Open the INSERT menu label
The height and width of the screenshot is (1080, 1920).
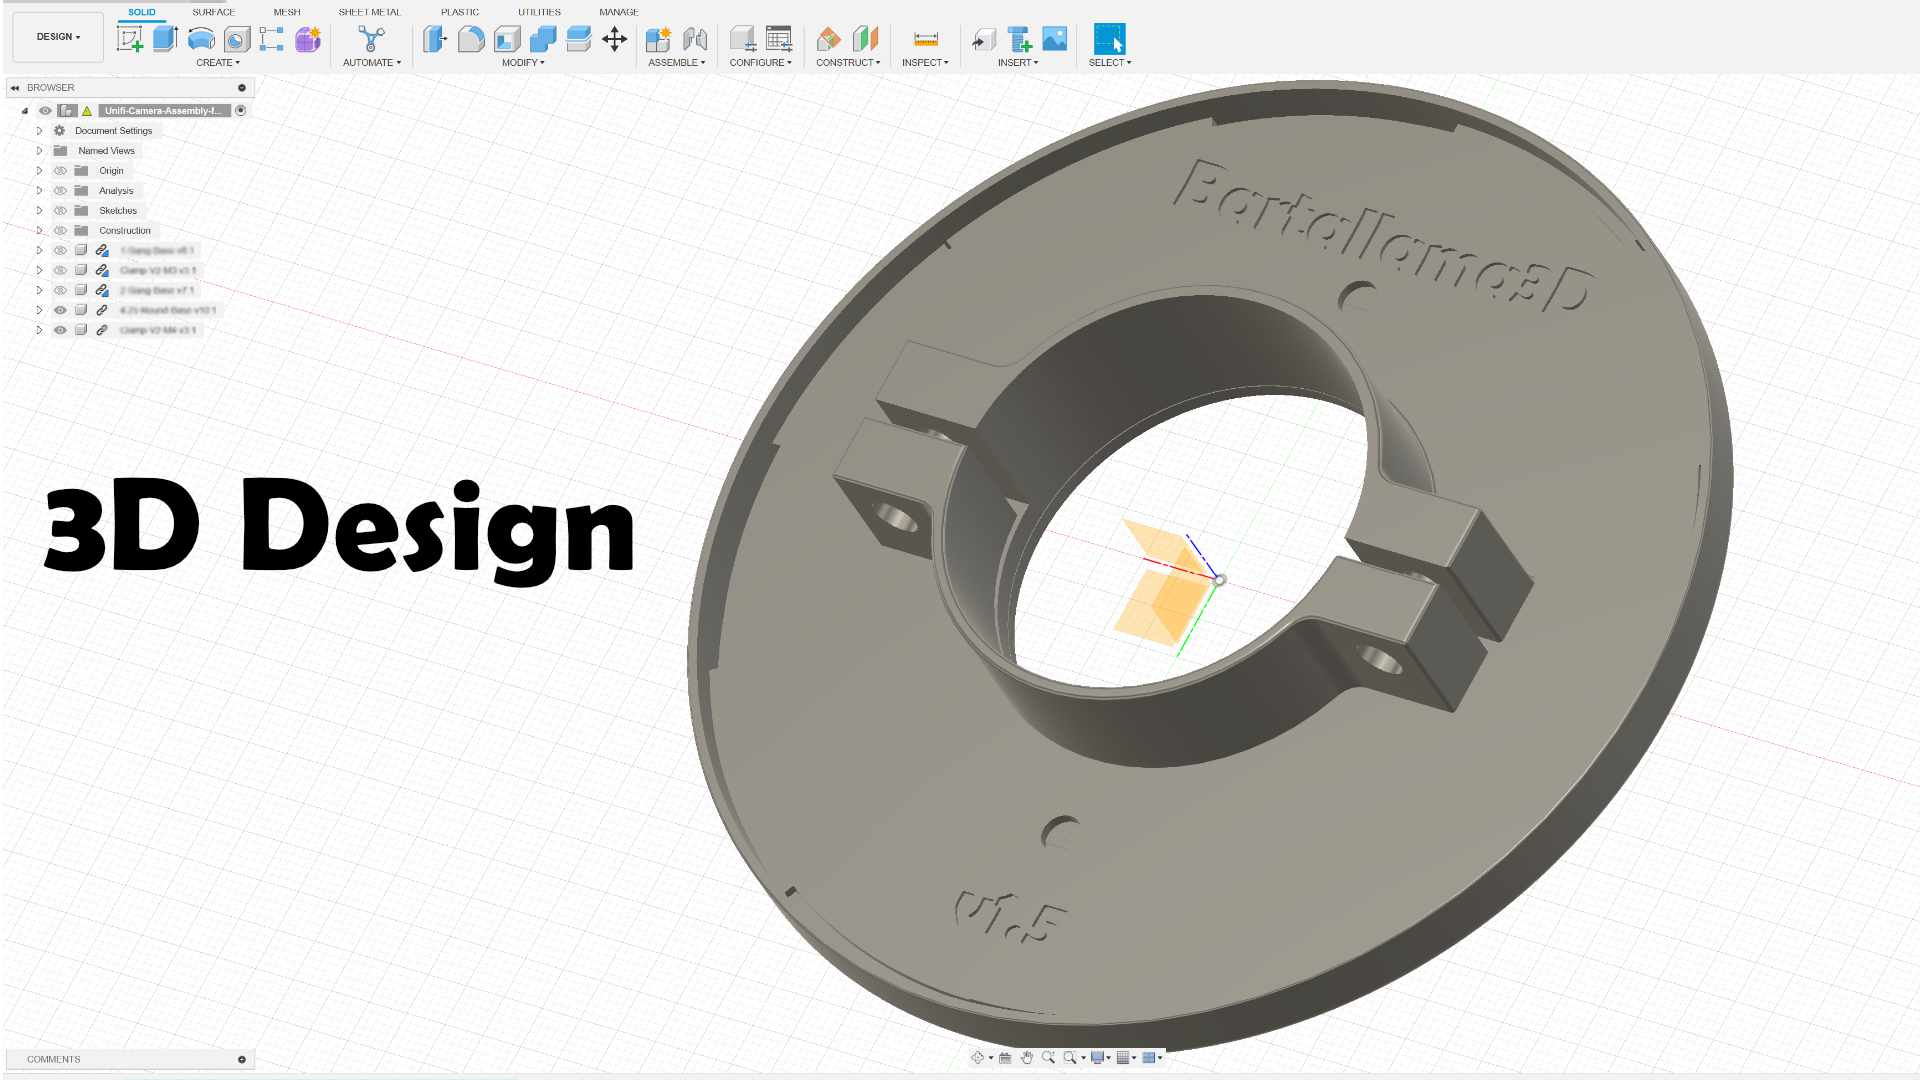click(x=1018, y=62)
